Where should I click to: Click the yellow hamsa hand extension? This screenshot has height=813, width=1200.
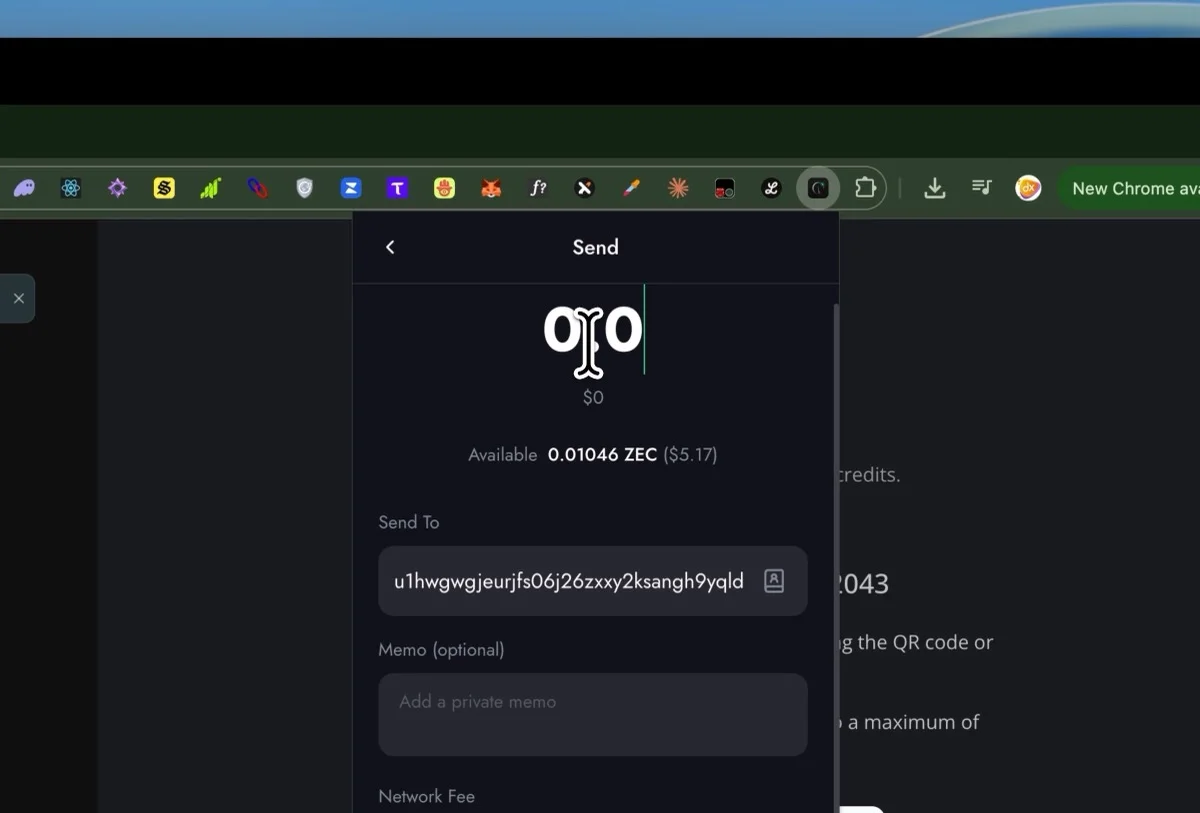pyautogui.click(x=444, y=188)
